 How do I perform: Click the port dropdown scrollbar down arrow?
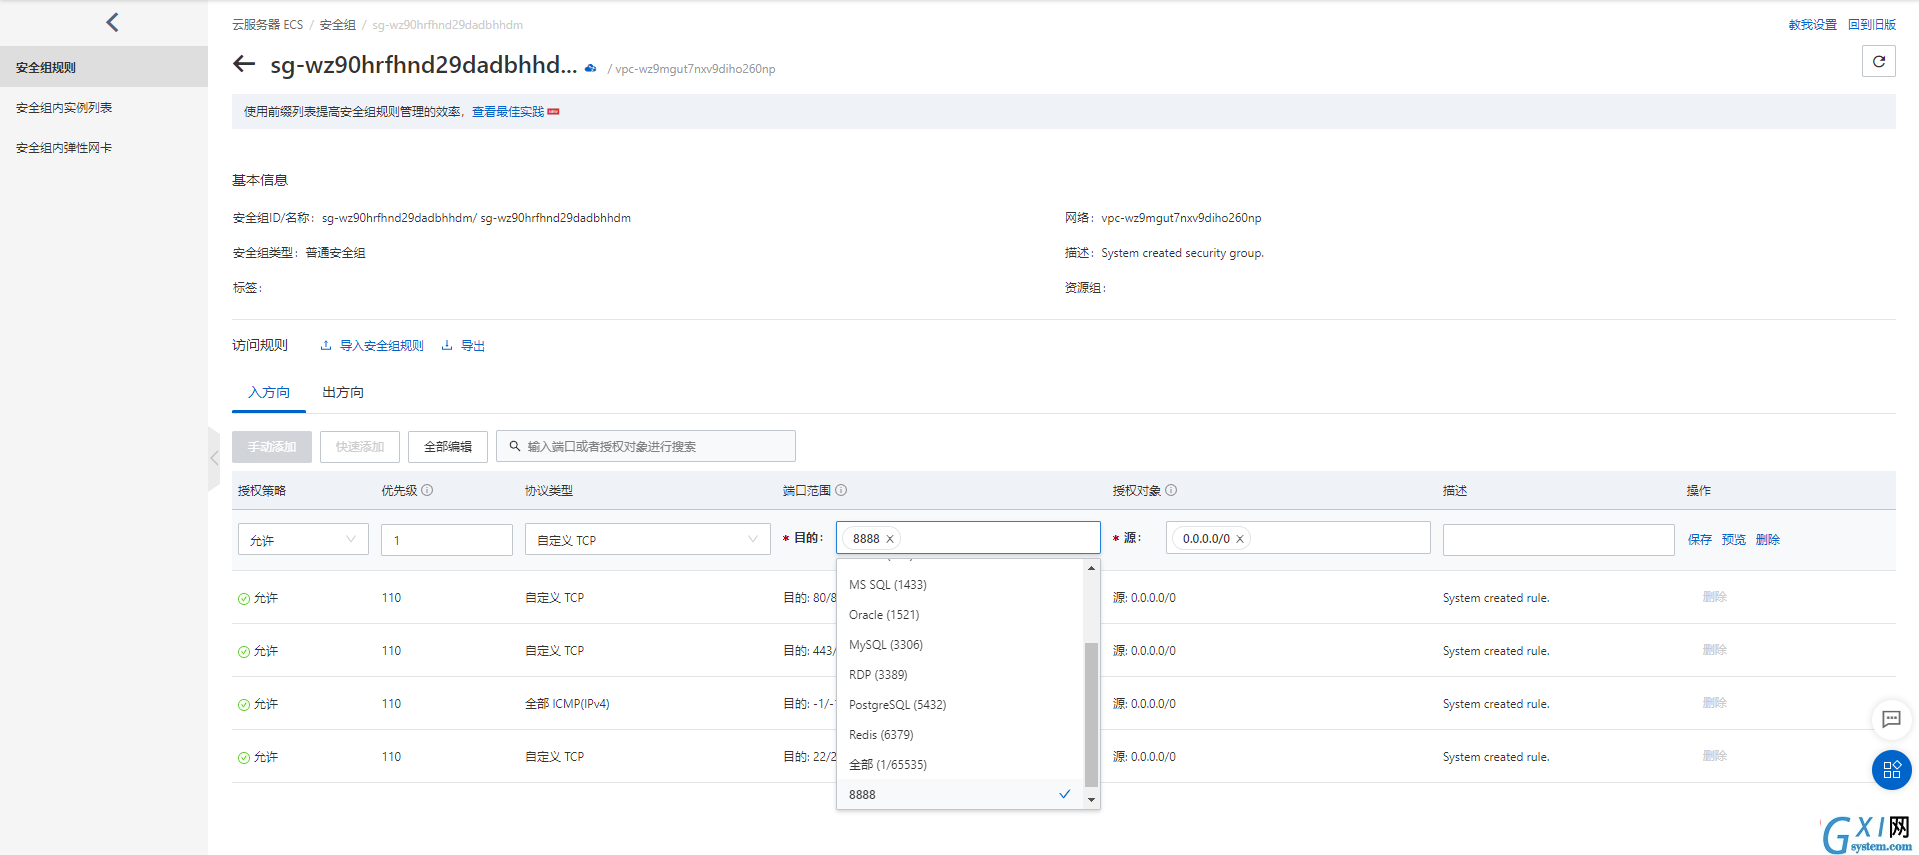point(1091,800)
